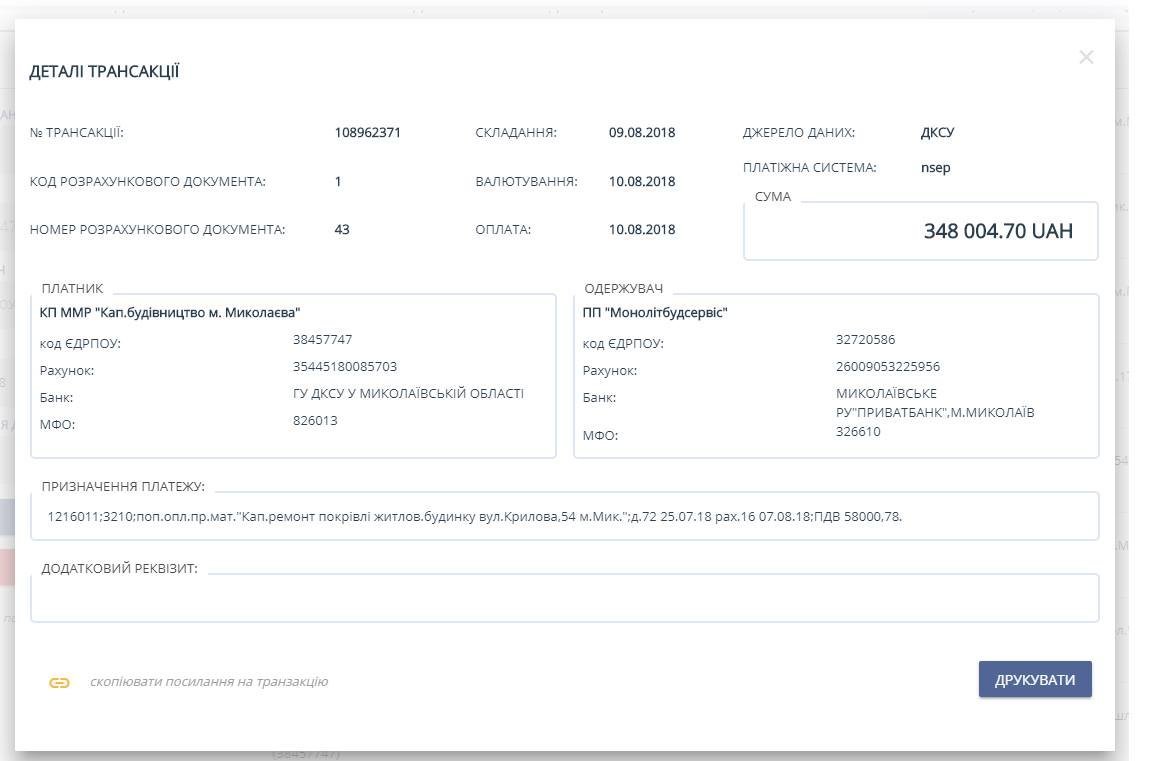Screen dimensions: 1152x761
Task: Select payer МФО value 826013
Action: (315, 420)
